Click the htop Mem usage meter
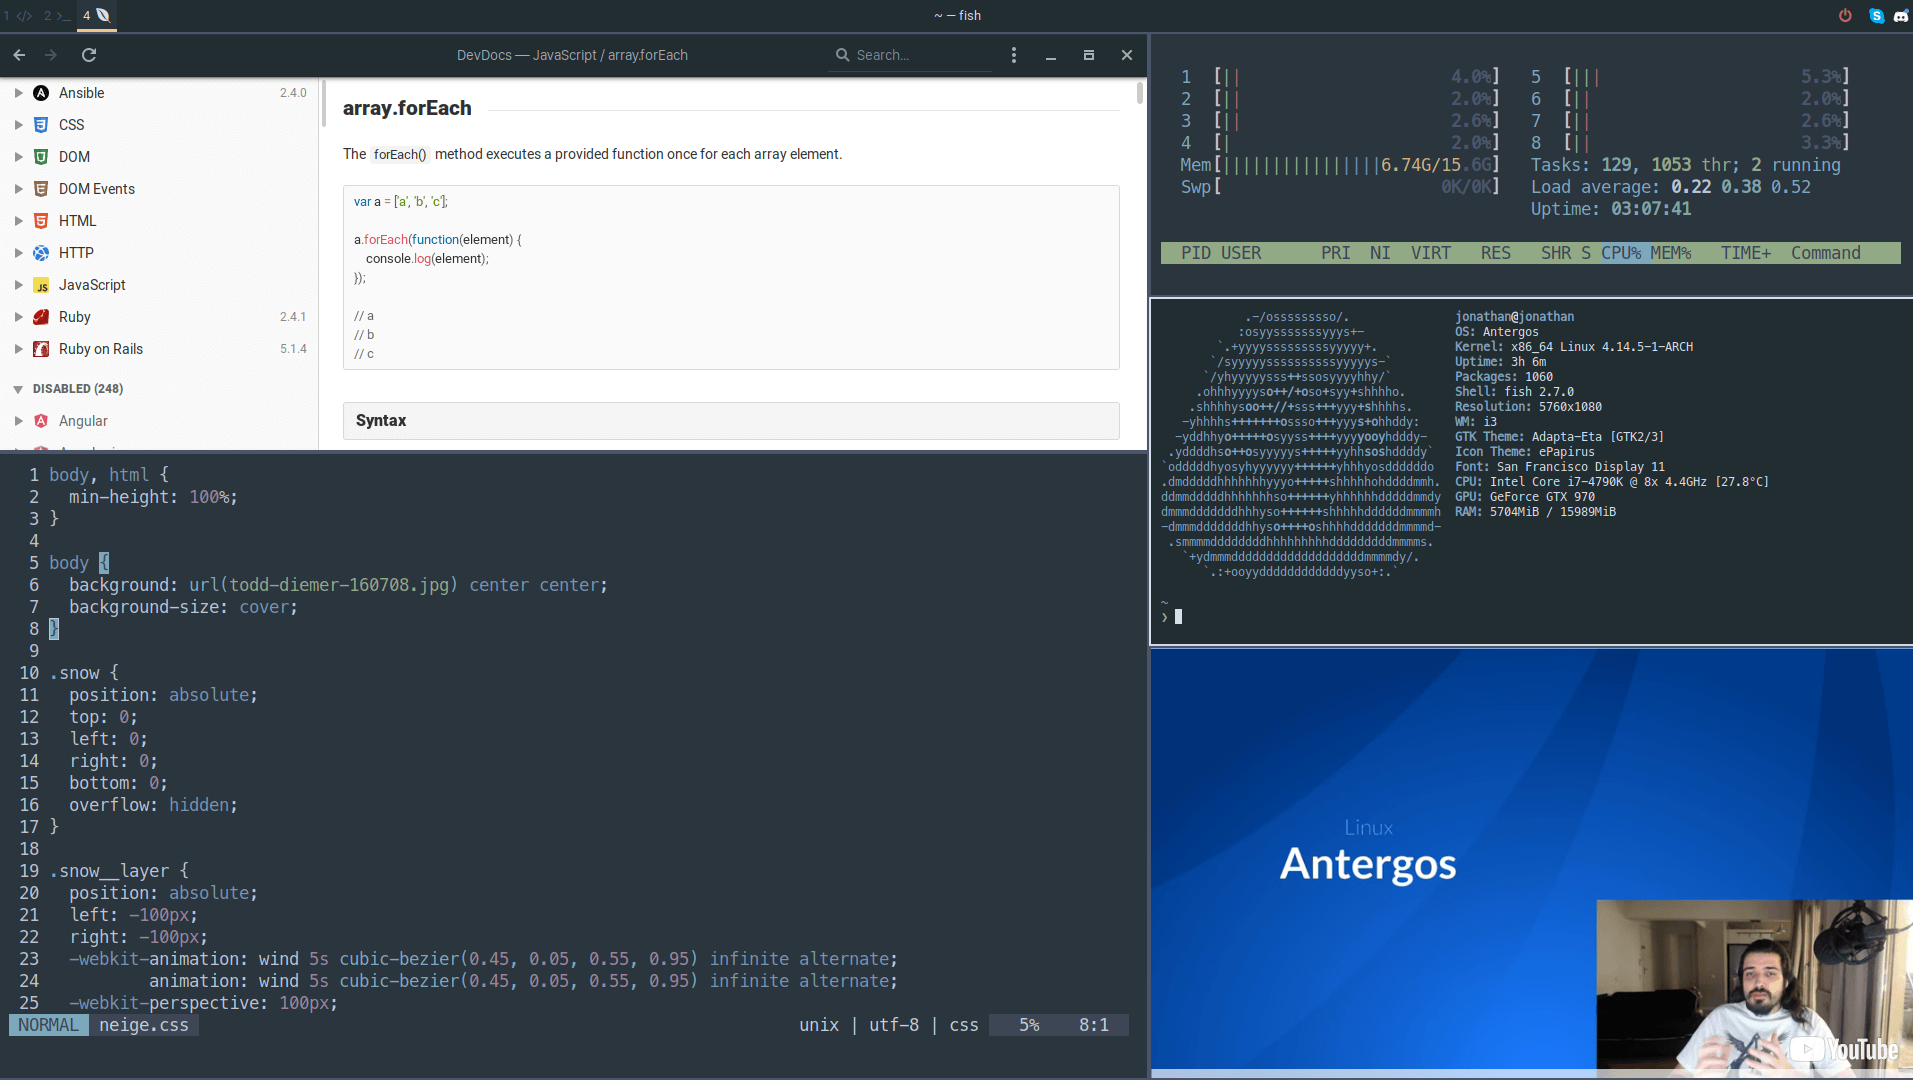Screen dimensions: 1913x1080 pyautogui.click(x=1340, y=165)
